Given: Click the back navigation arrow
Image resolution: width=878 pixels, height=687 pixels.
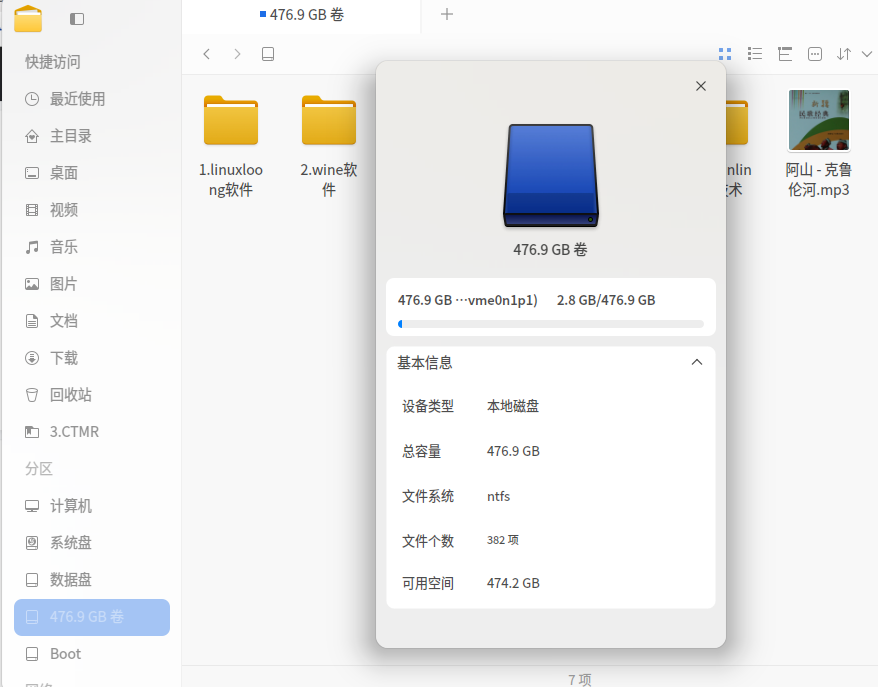Looking at the screenshot, I should pyautogui.click(x=206, y=54).
